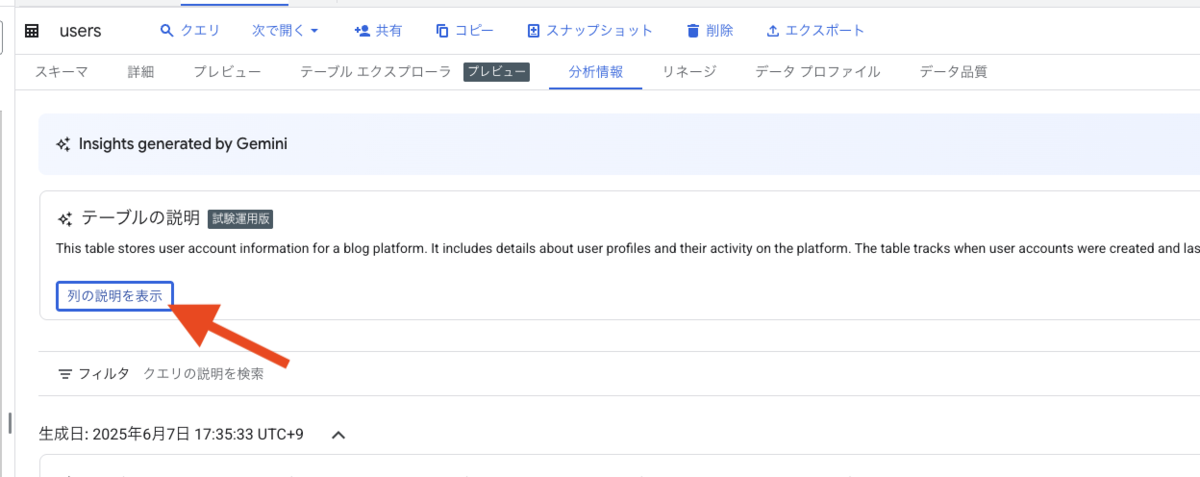The image size is (1200, 477).
Task: Click the 試験運用版 badge
Action: pyautogui.click(x=241, y=219)
